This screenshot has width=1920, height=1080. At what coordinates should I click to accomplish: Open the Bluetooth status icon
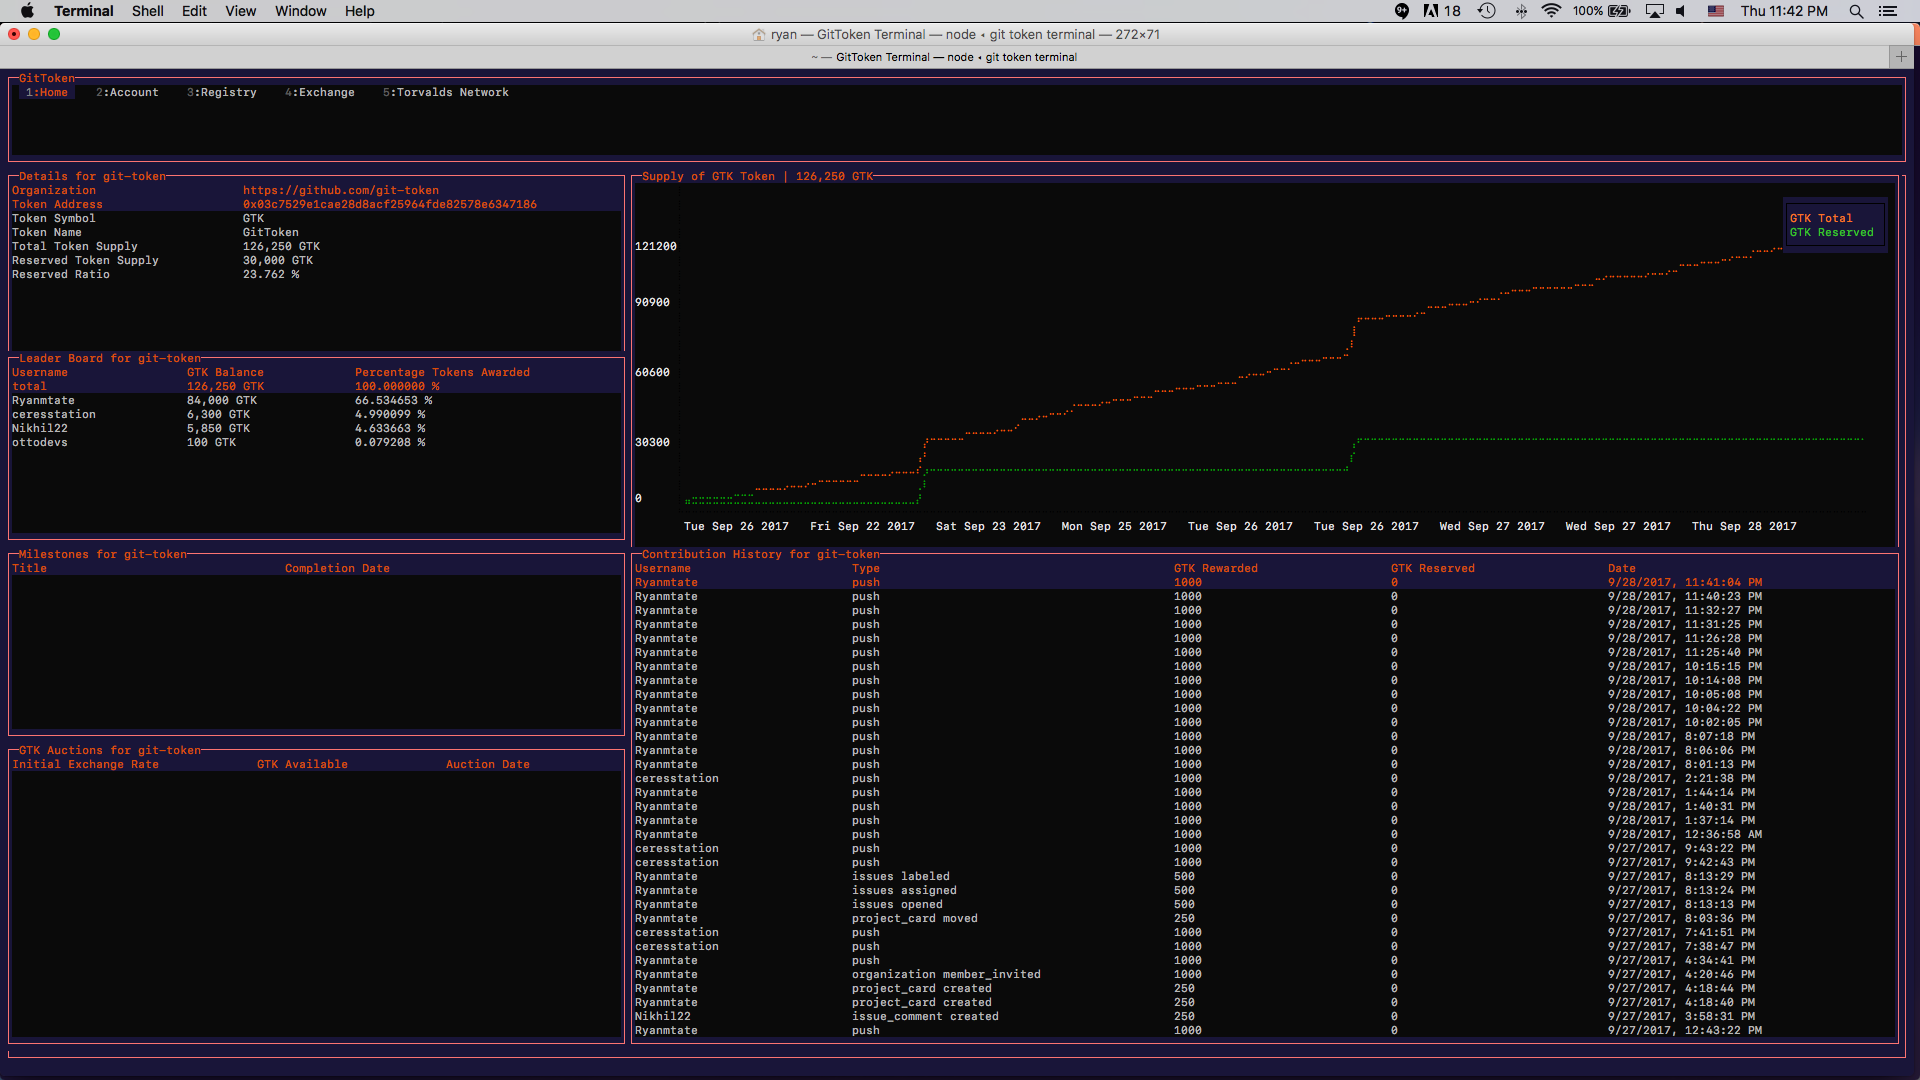(1521, 11)
